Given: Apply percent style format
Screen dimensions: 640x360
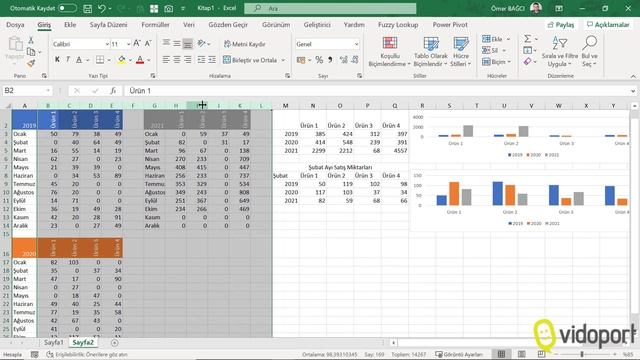Looking at the screenshot, I should tap(319, 60).
